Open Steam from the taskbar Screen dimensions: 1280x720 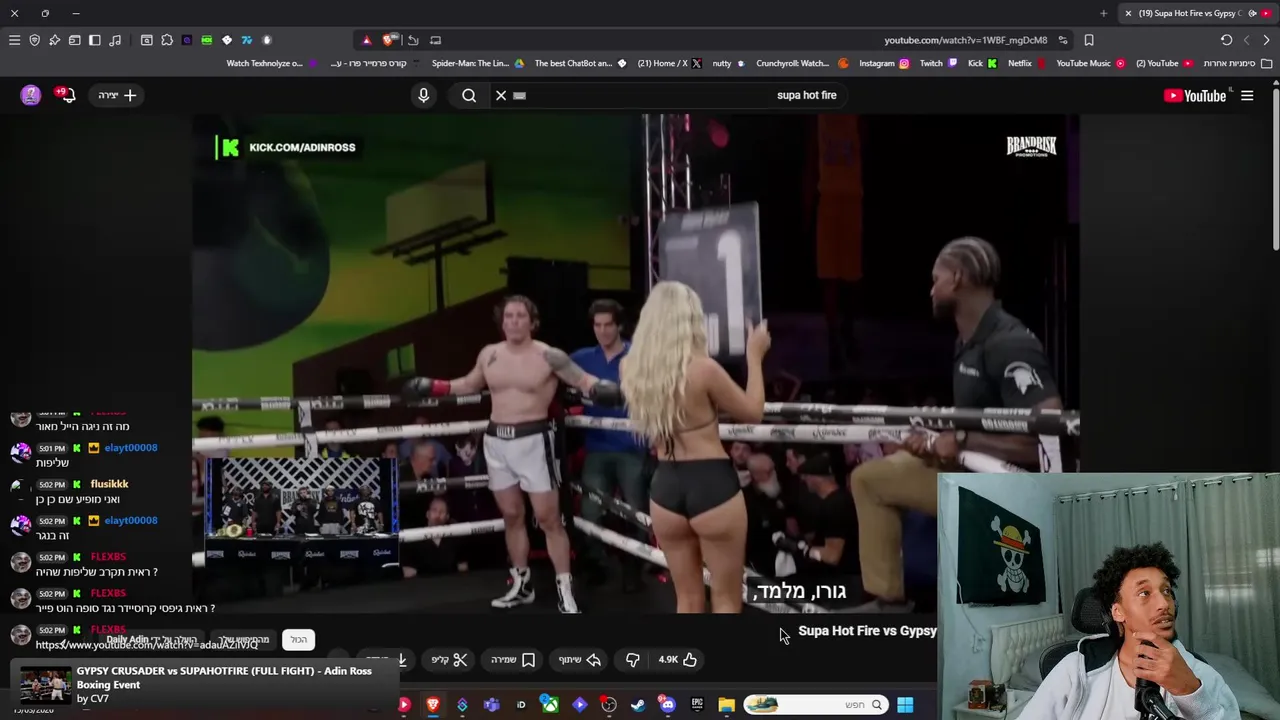coord(638,705)
